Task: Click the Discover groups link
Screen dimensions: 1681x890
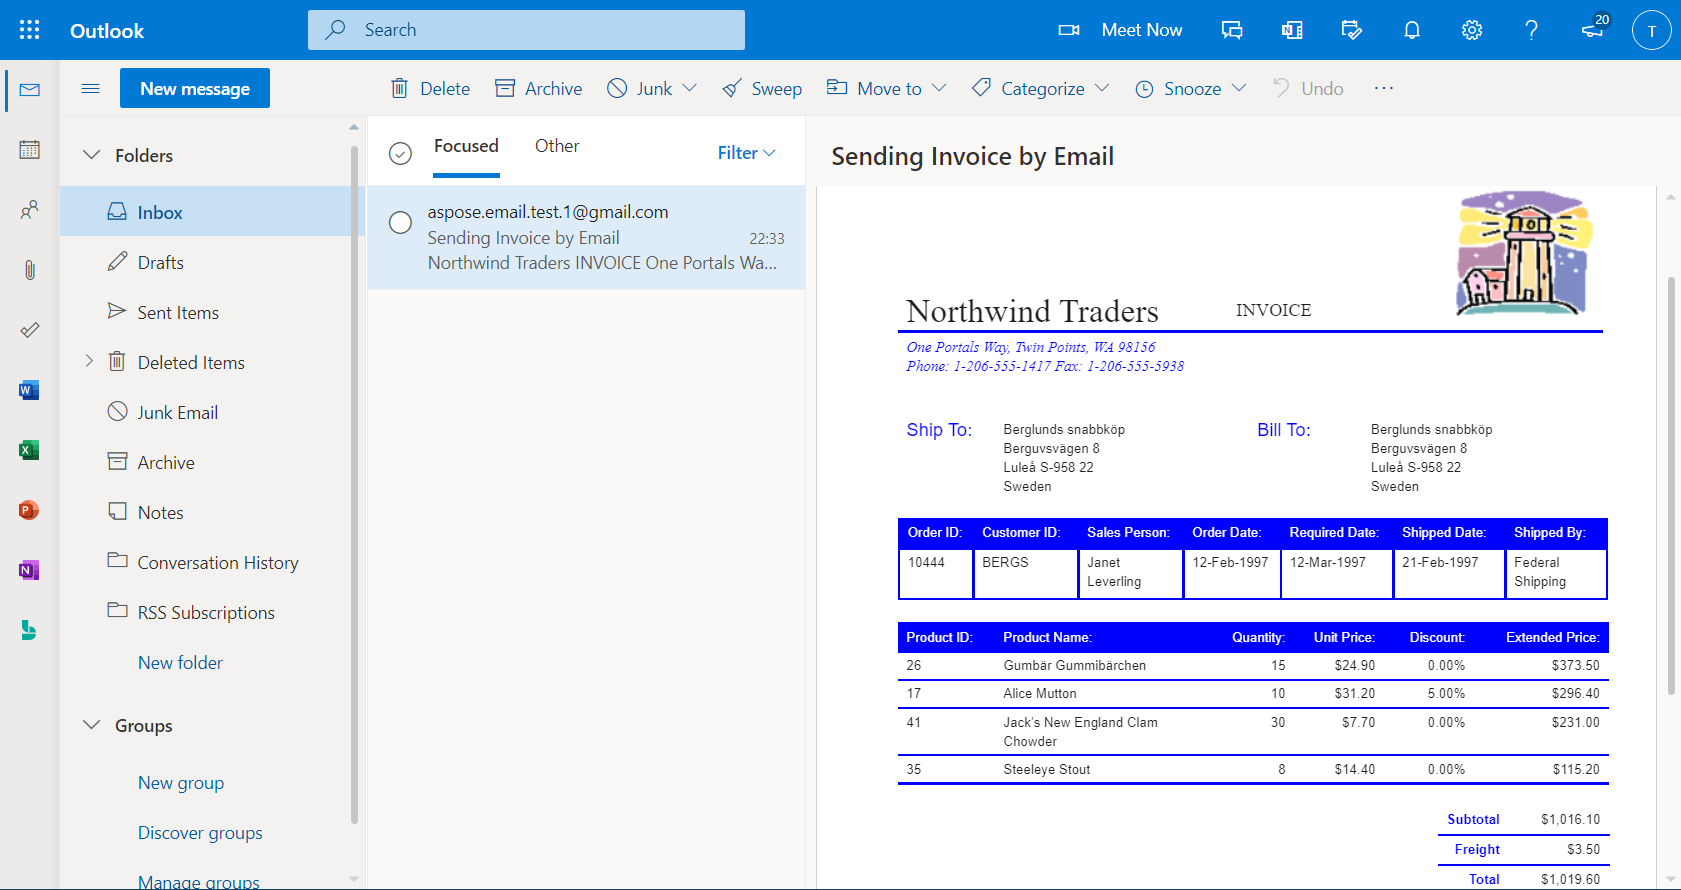Action: (x=200, y=832)
